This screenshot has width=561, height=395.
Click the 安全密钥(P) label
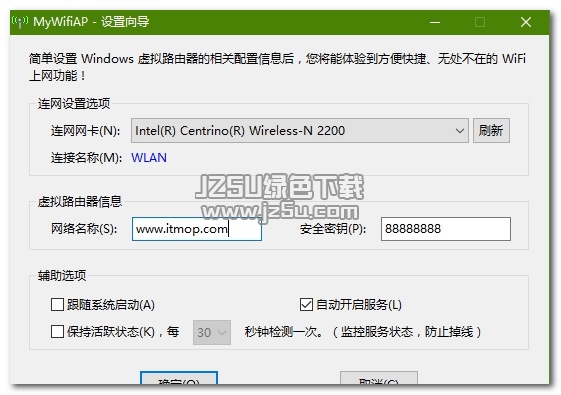coord(333,229)
